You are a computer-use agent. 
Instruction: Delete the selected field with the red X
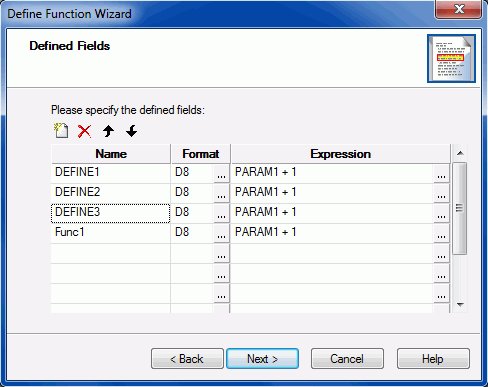(x=84, y=131)
